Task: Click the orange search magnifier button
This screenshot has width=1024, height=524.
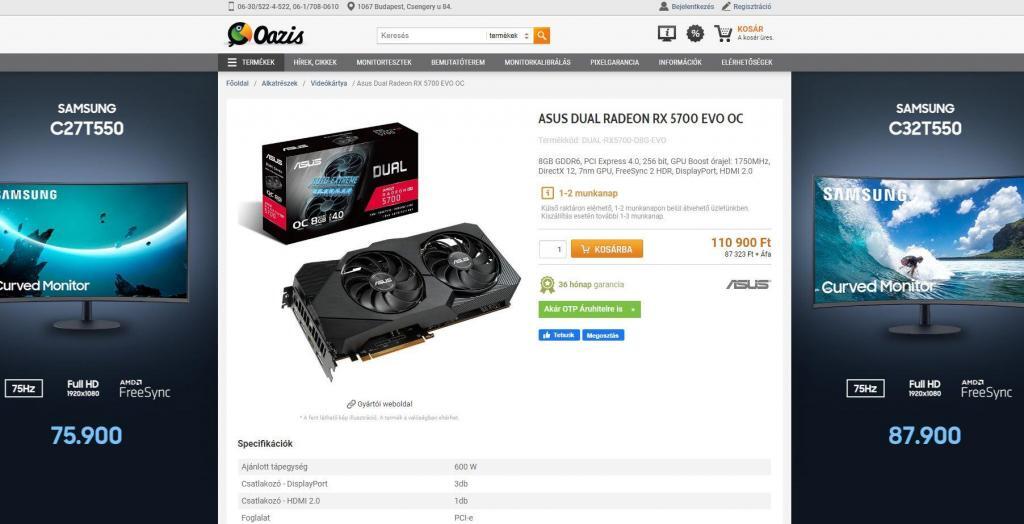Action: point(541,35)
